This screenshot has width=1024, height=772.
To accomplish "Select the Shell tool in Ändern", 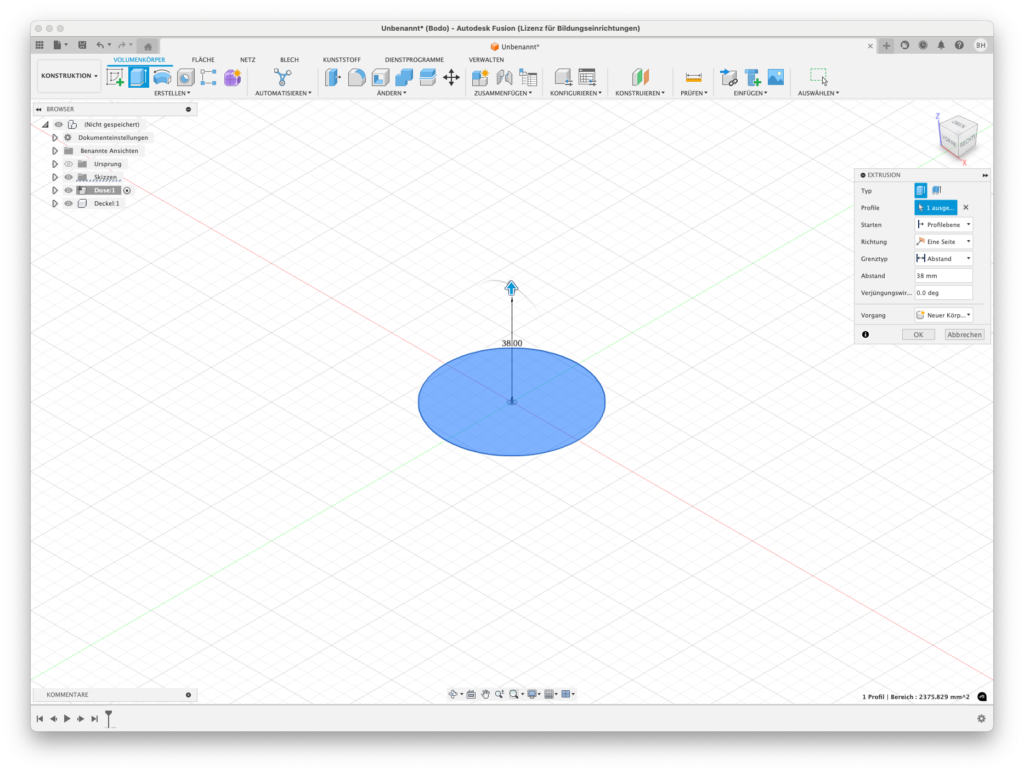I will [x=380, y=77].
